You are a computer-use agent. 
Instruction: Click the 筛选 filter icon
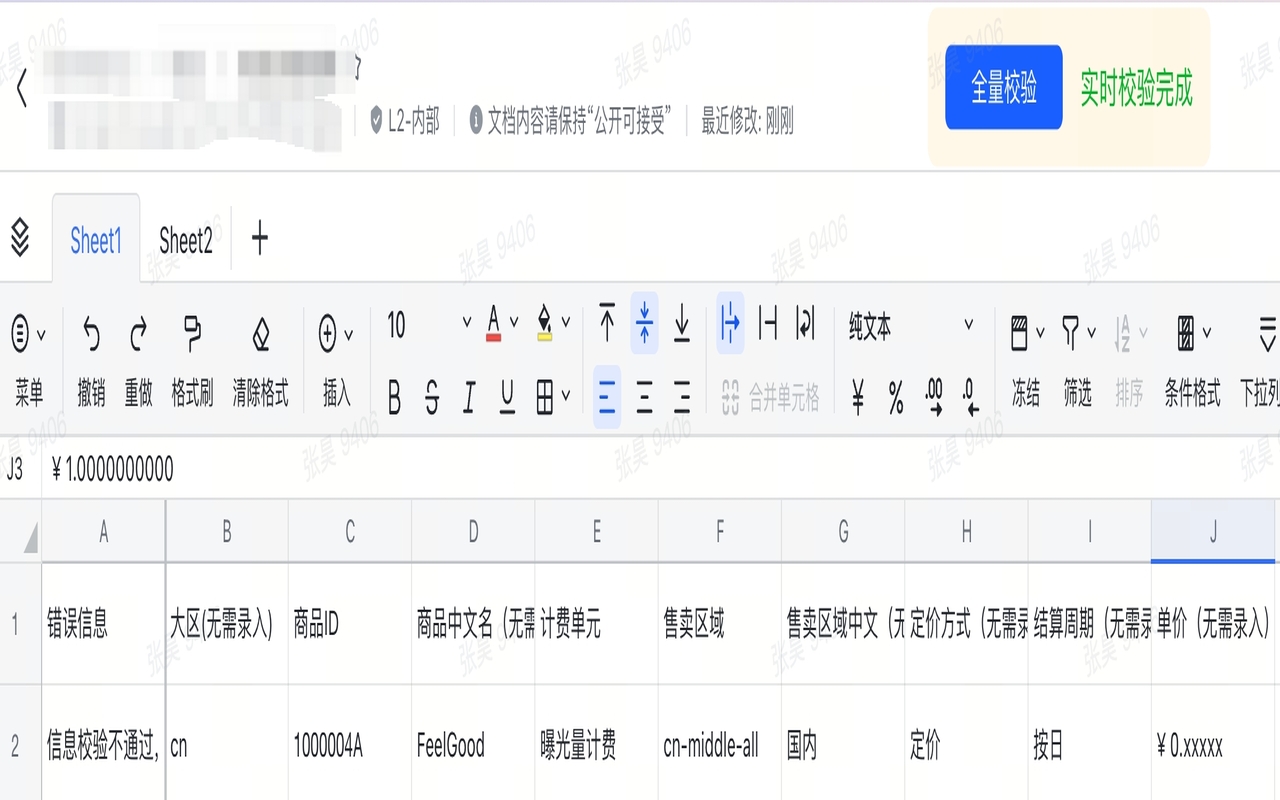tap(1071, 335)
